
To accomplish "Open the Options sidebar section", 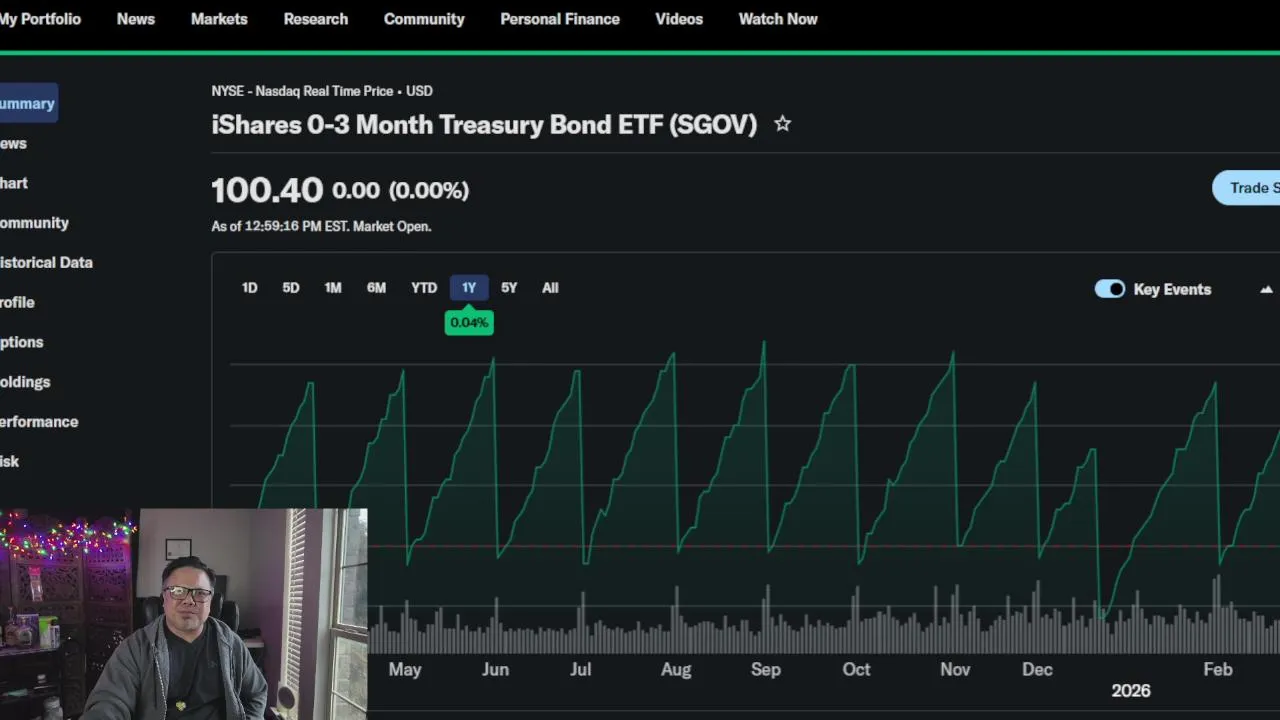I will pos(21,342).
